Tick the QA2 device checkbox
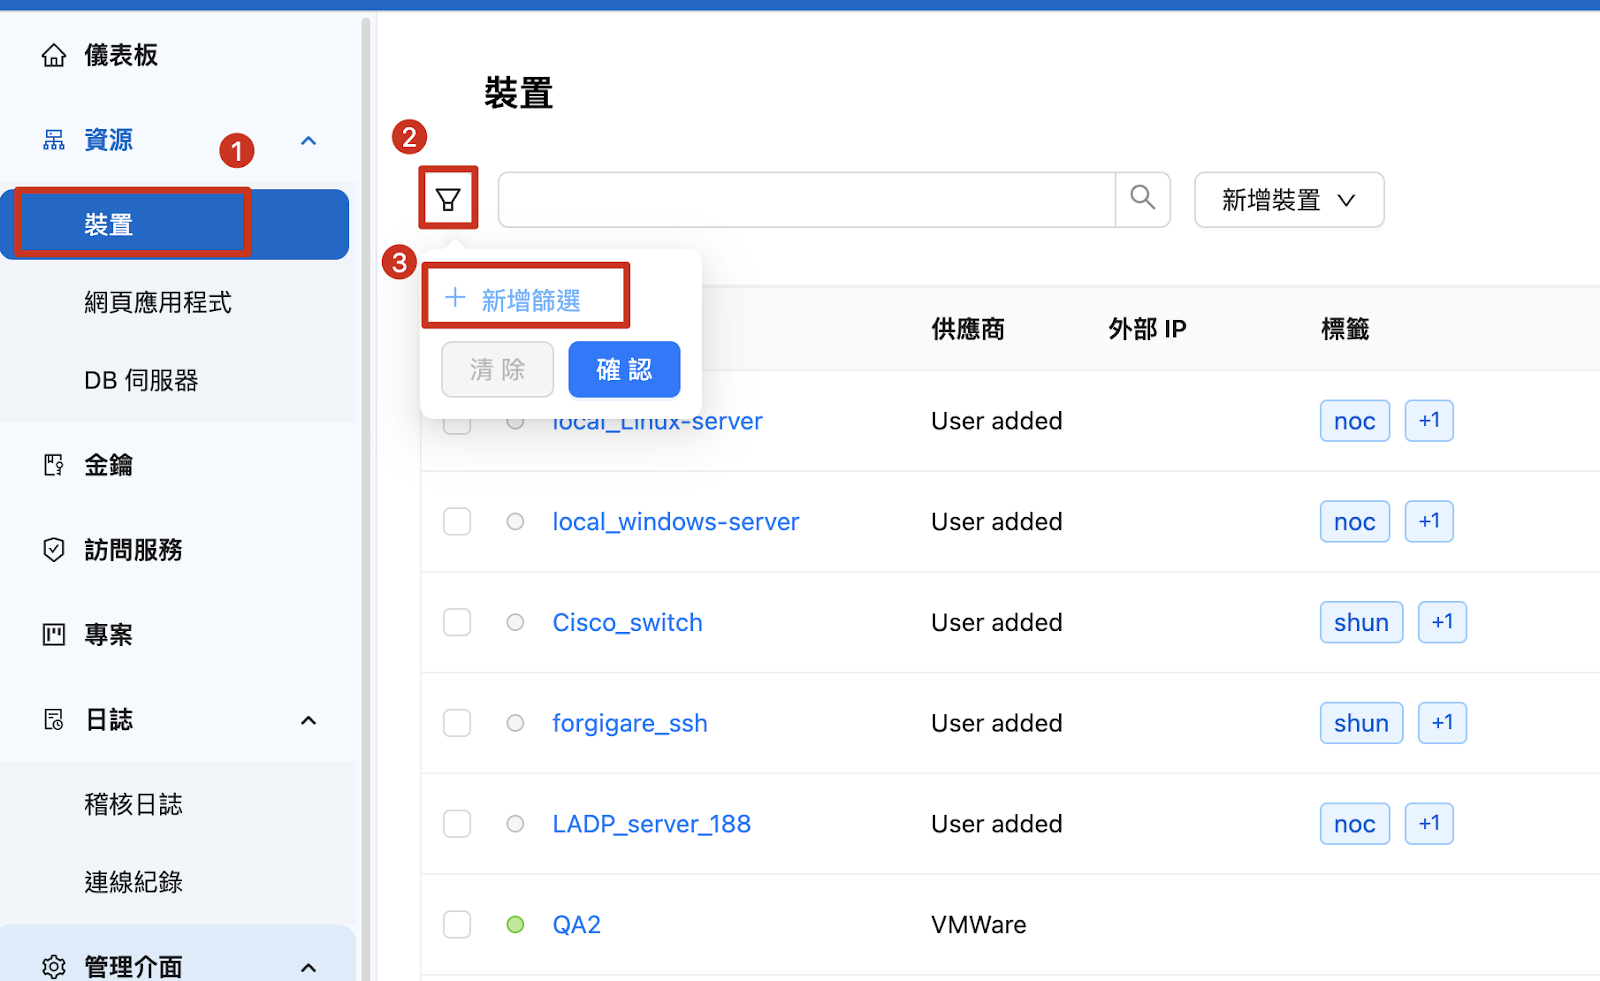 [x=457, y=925]
